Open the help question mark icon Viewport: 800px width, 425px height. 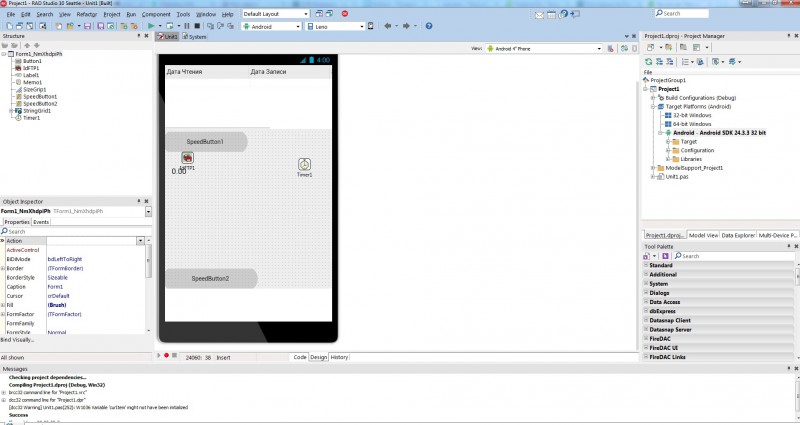tap(429, 26)
